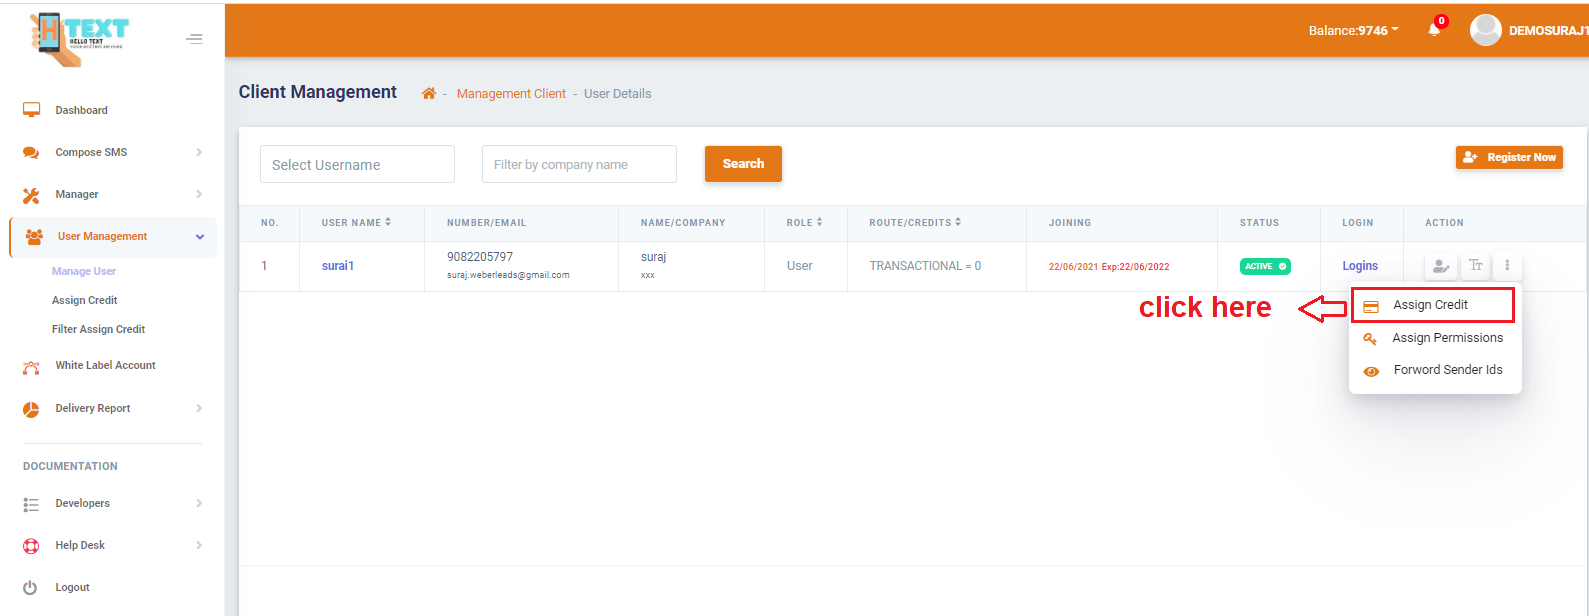Open the Balance dropdown
The width and height of the screenshot is (1589, 616).
(1353, 31)
